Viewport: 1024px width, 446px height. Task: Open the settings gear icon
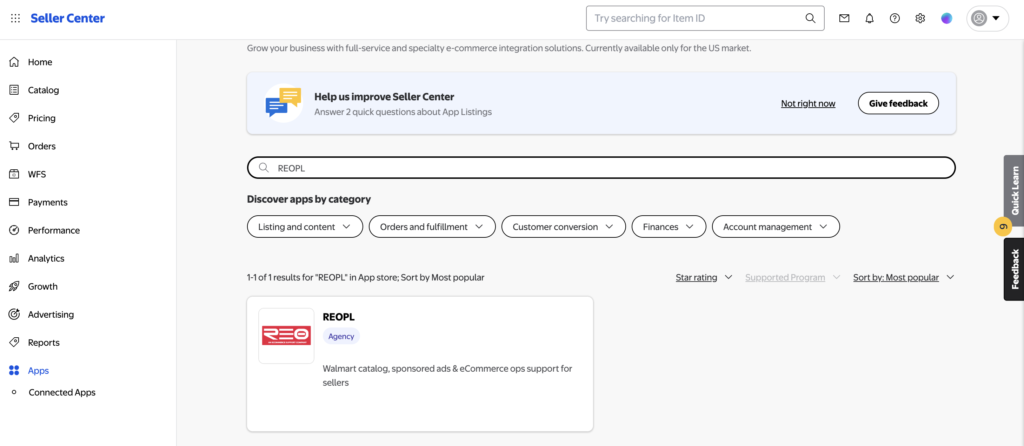(x=920, y=18)
